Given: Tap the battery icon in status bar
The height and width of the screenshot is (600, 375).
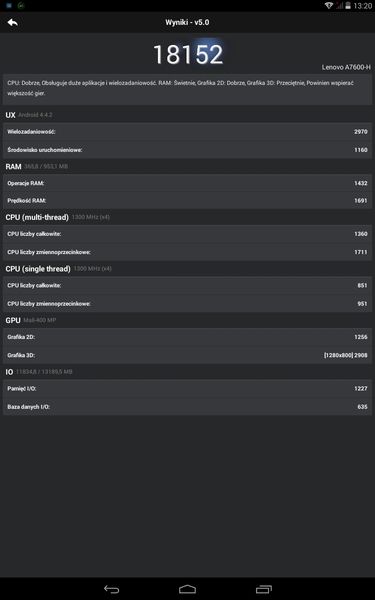Looking at the screenshot, I should [x=348, y=6].
